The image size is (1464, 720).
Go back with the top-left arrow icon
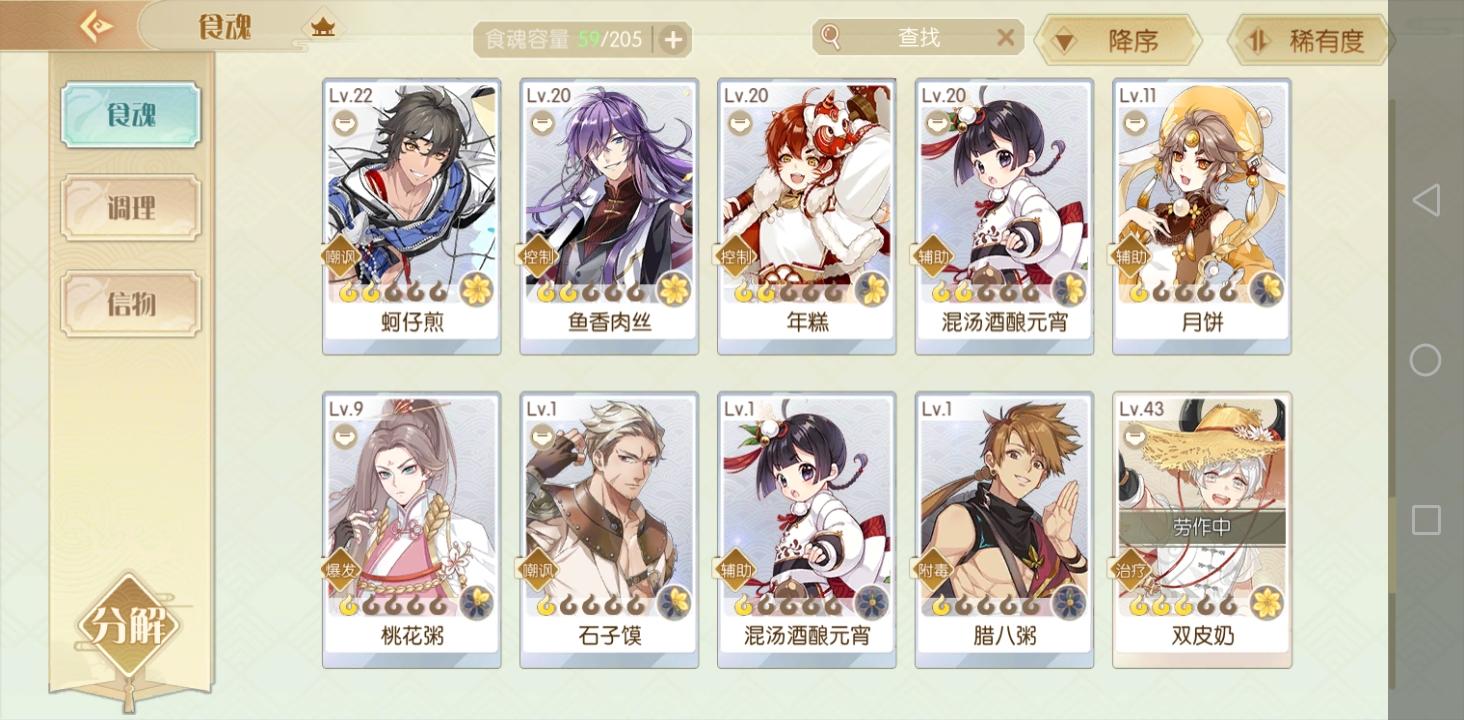pos(96,26)
